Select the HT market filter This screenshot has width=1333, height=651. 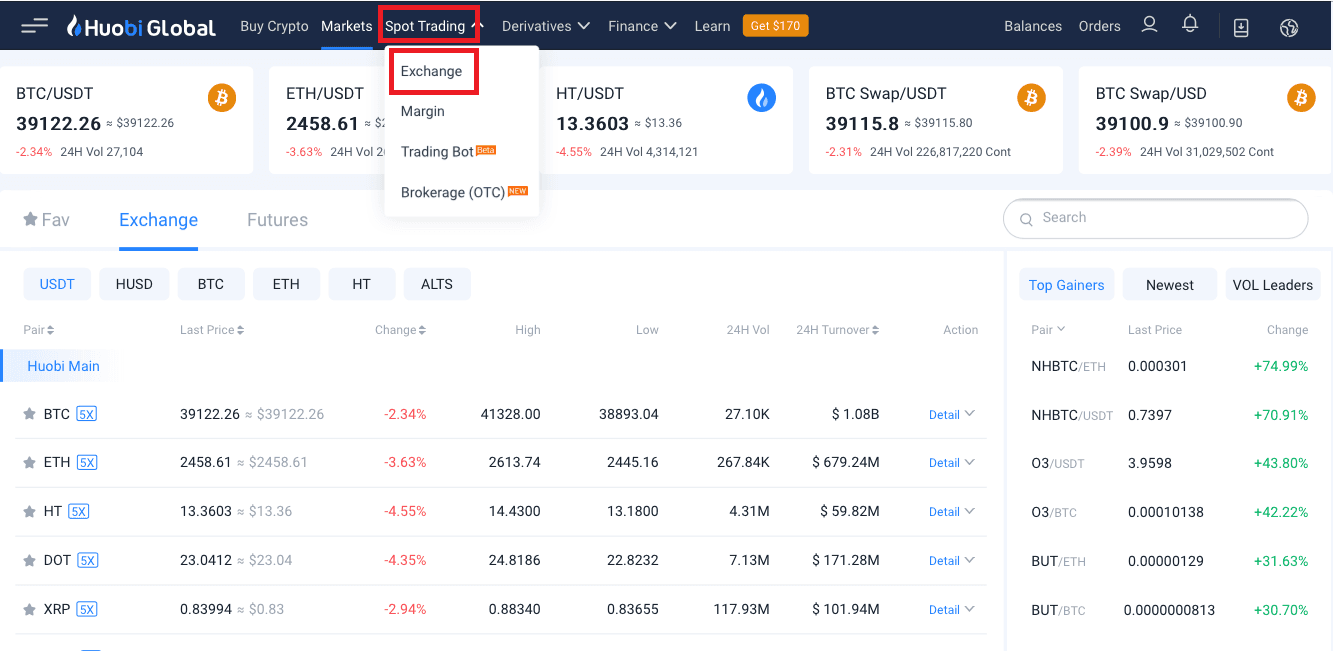362,284
